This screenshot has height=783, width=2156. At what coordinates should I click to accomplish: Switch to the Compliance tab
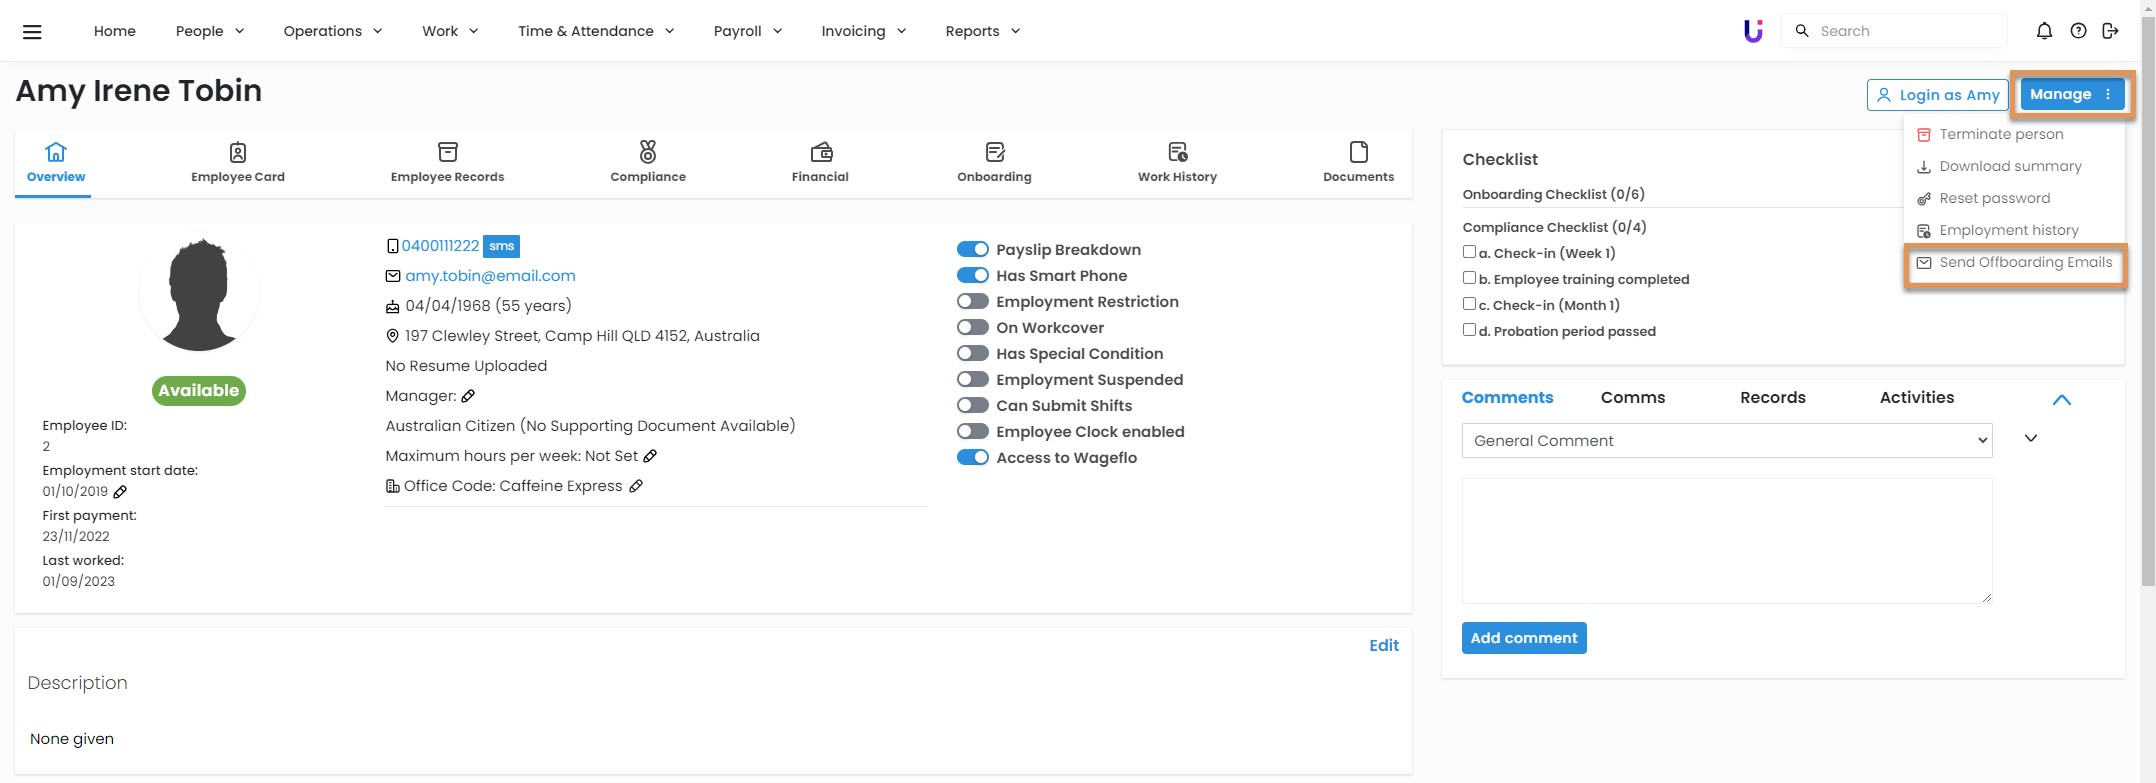pyautogui.click(x=648, y=162)
